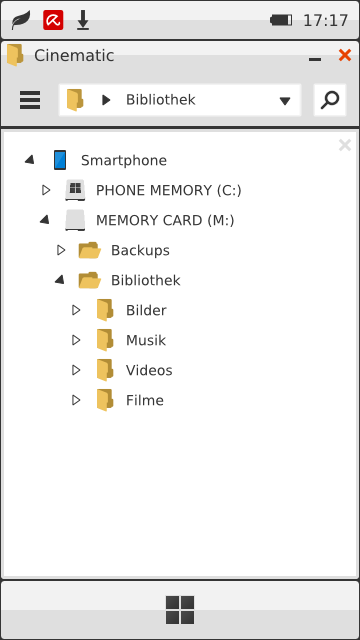Select the Videos folder
360x640 pixels.
(x=149, y=370)
